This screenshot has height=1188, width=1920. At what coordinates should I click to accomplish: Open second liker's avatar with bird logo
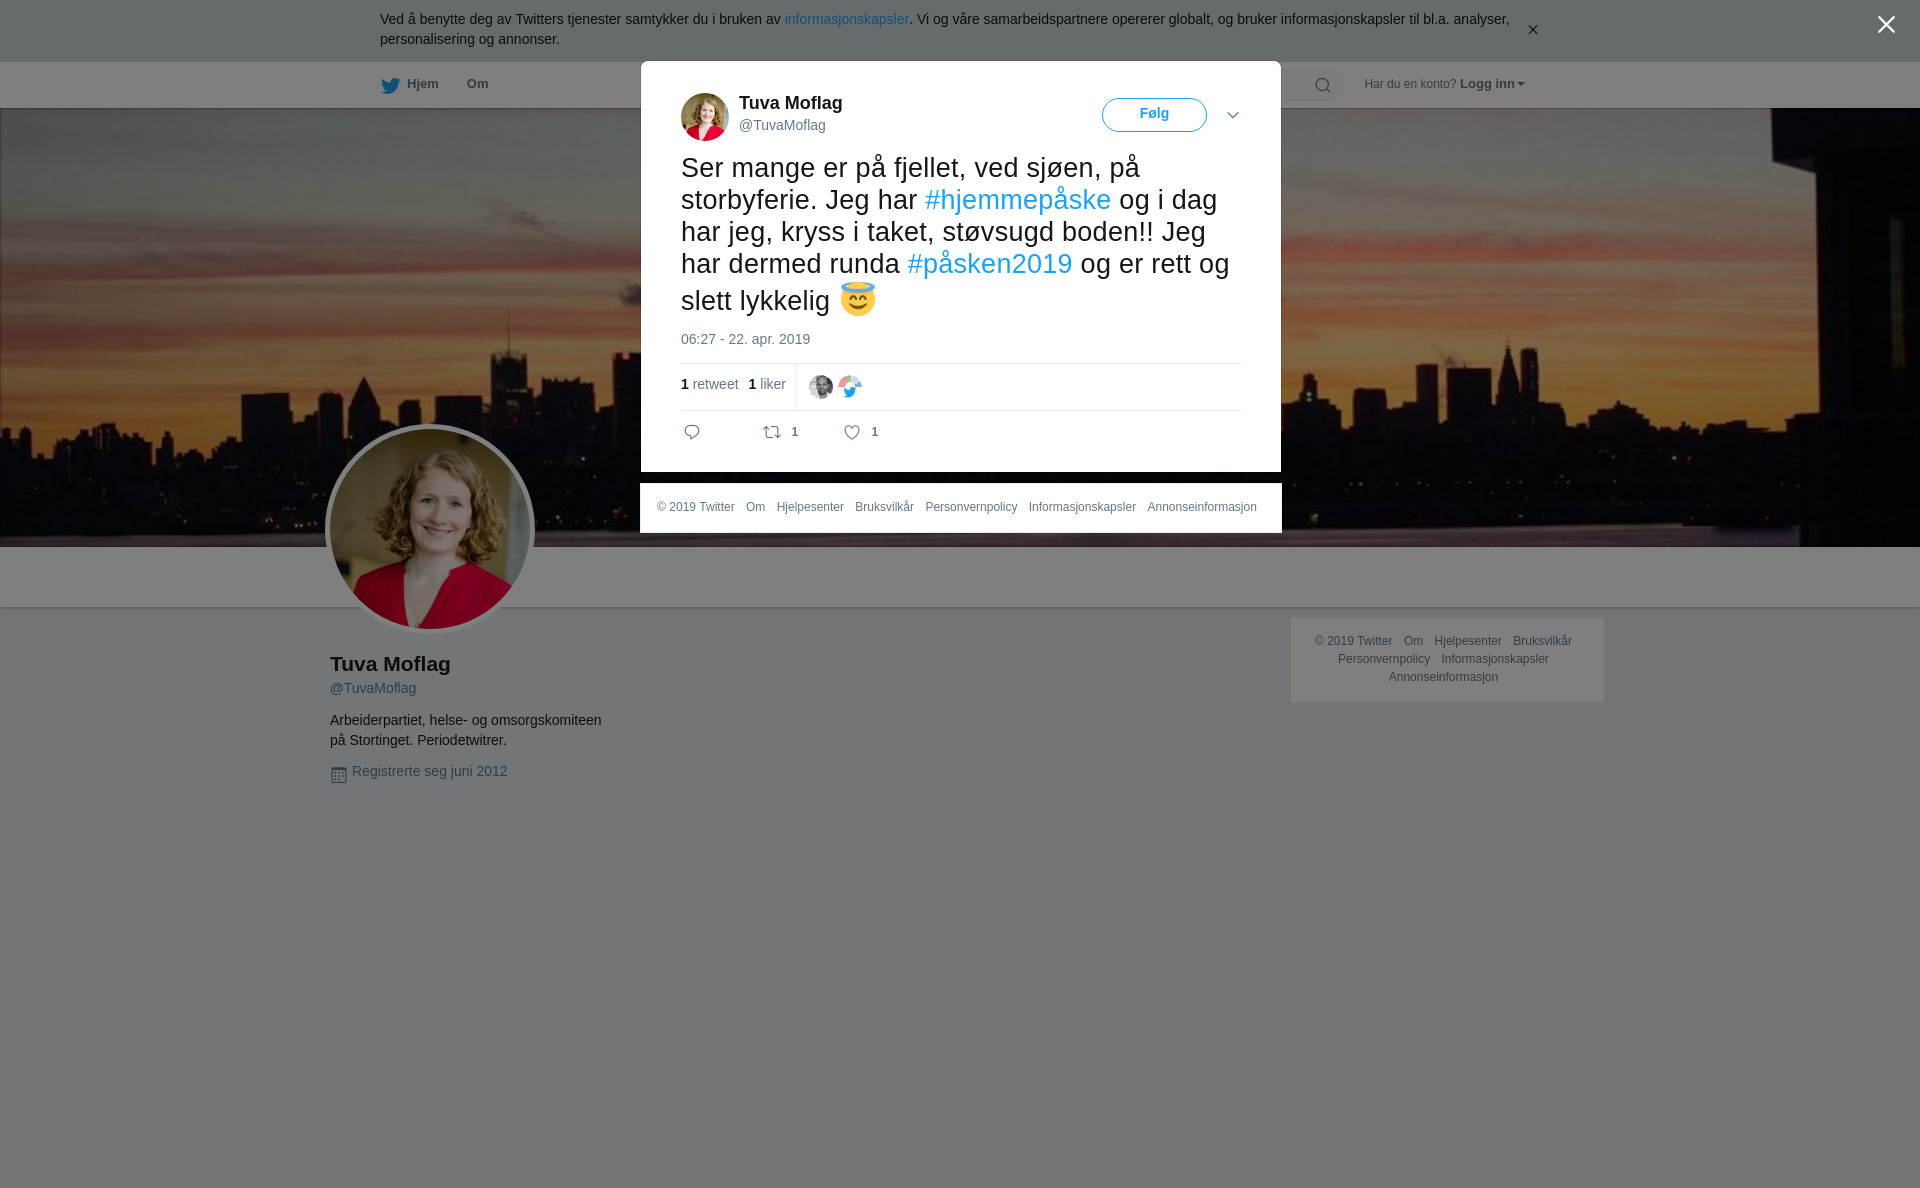click(850, 387)
